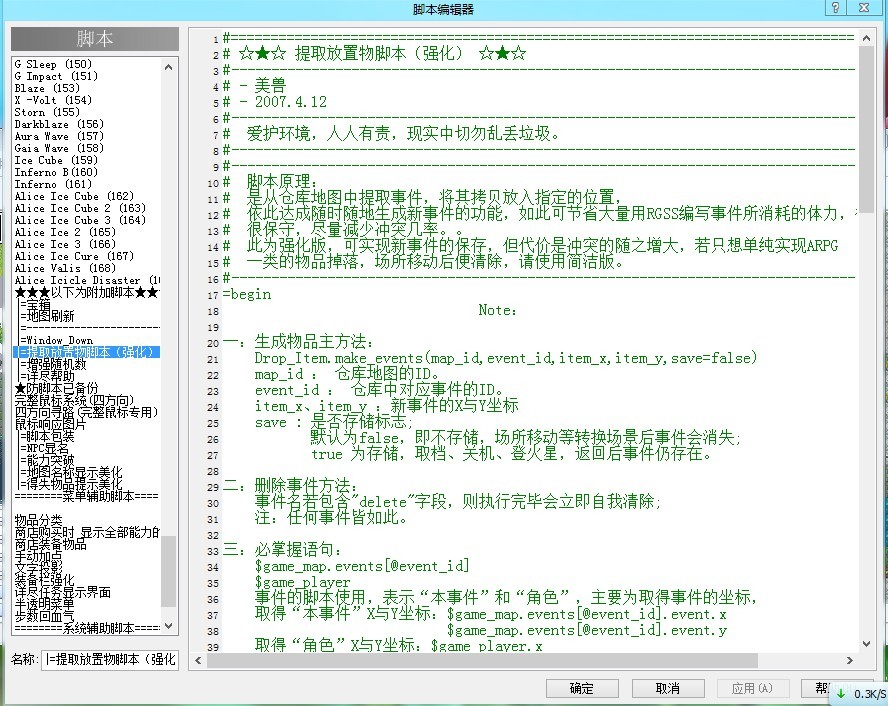Select the 'Blaze (153)' script
888x706 pixels.
[x=47, y=88]
